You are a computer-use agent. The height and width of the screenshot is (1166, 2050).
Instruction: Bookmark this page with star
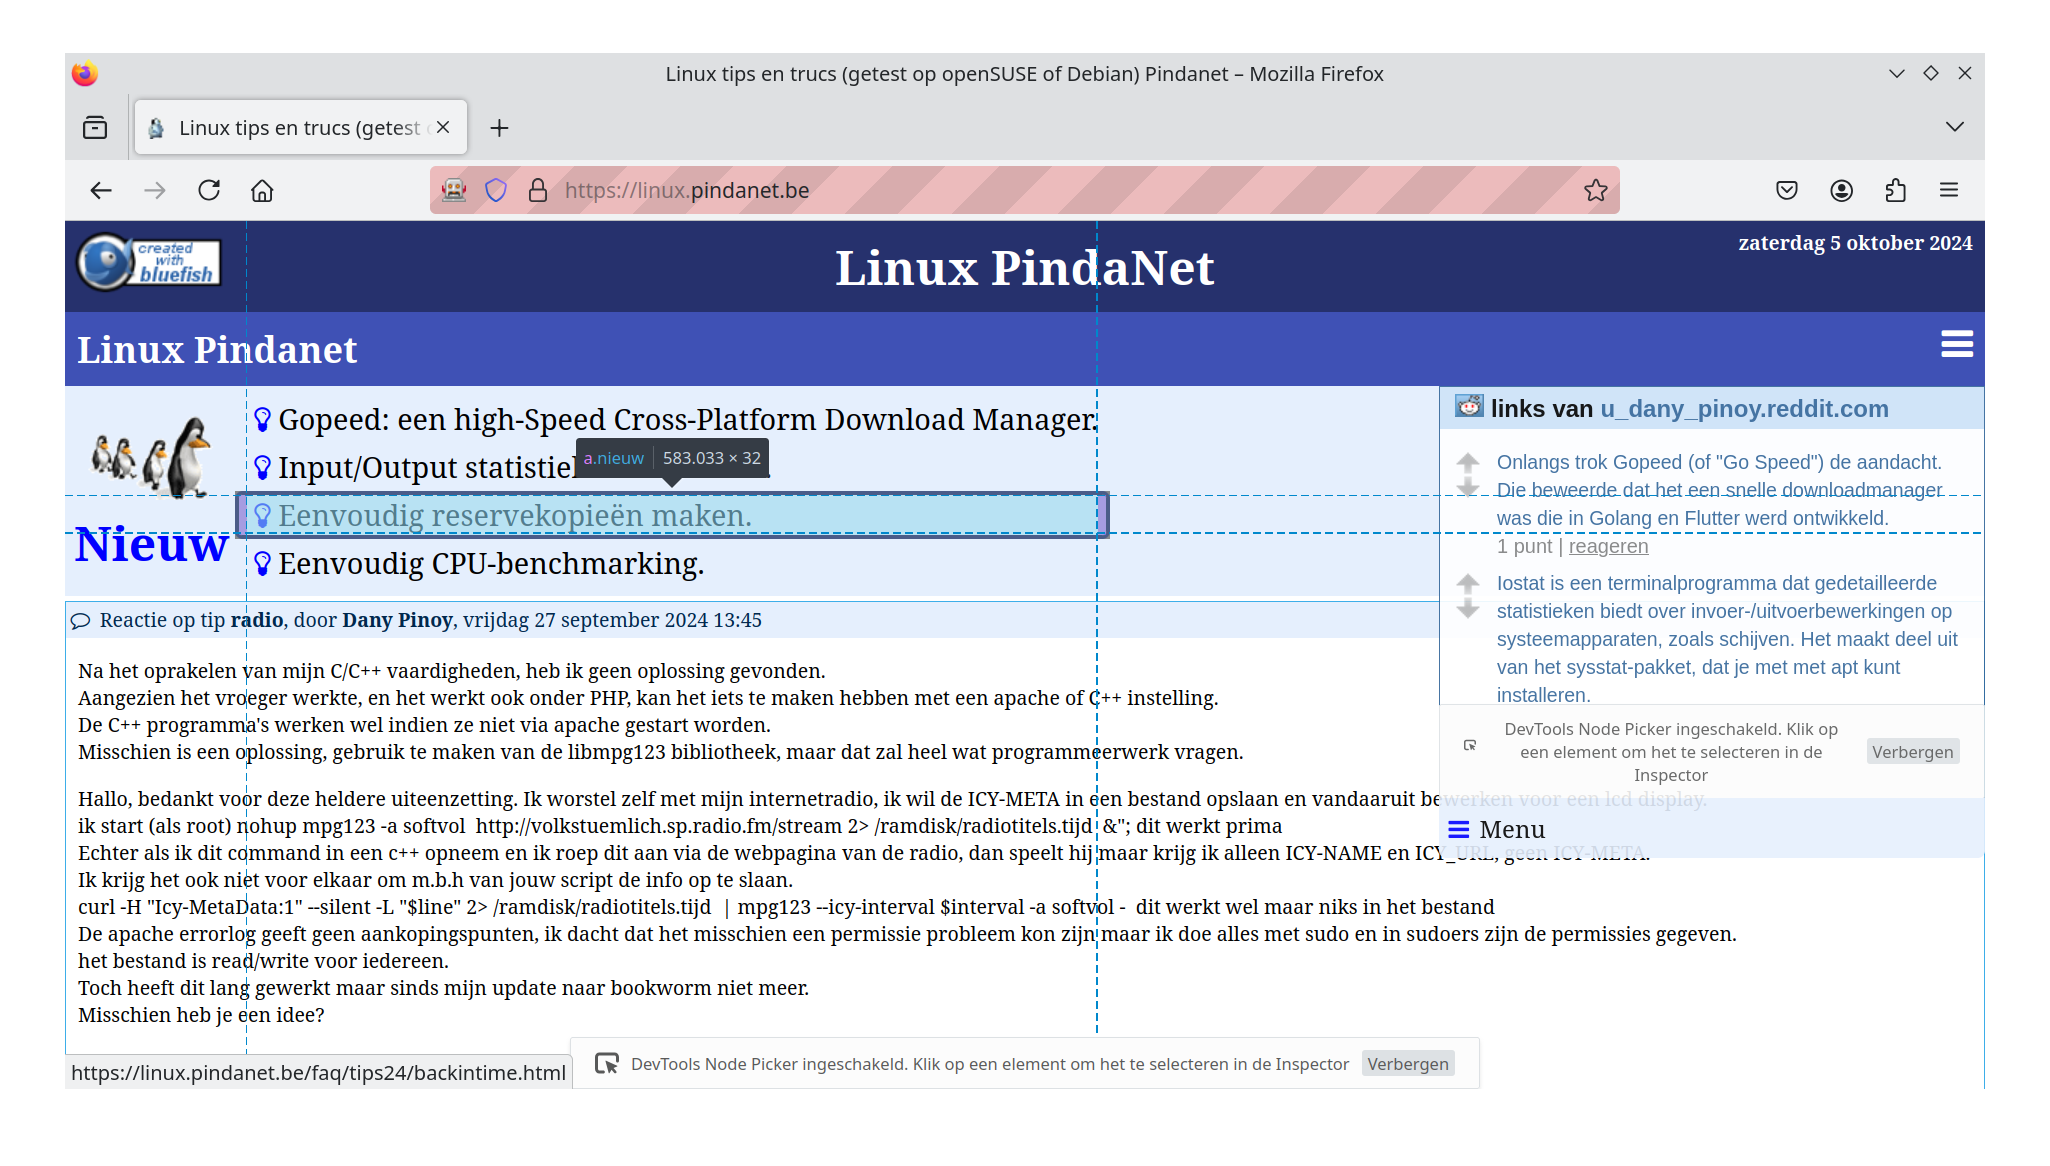coord(1596,190)
